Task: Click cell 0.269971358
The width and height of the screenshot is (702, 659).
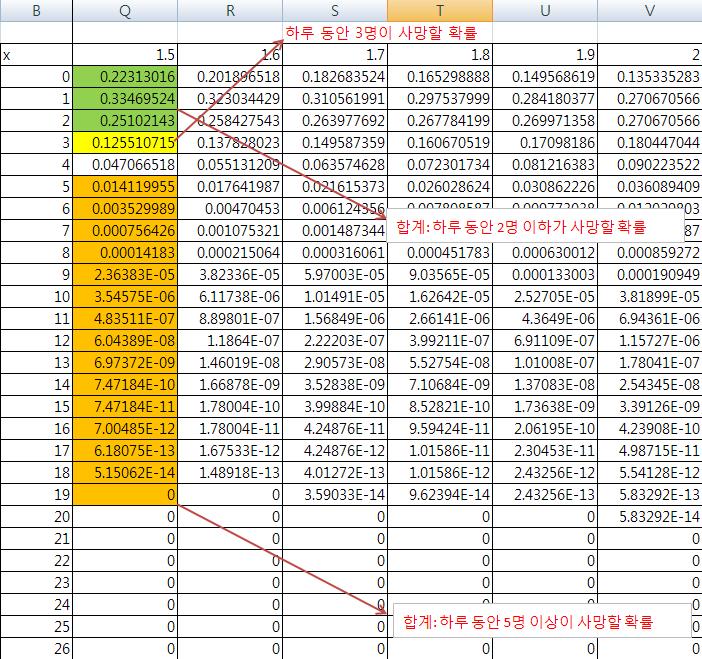Action: click(x=545, y=120)
